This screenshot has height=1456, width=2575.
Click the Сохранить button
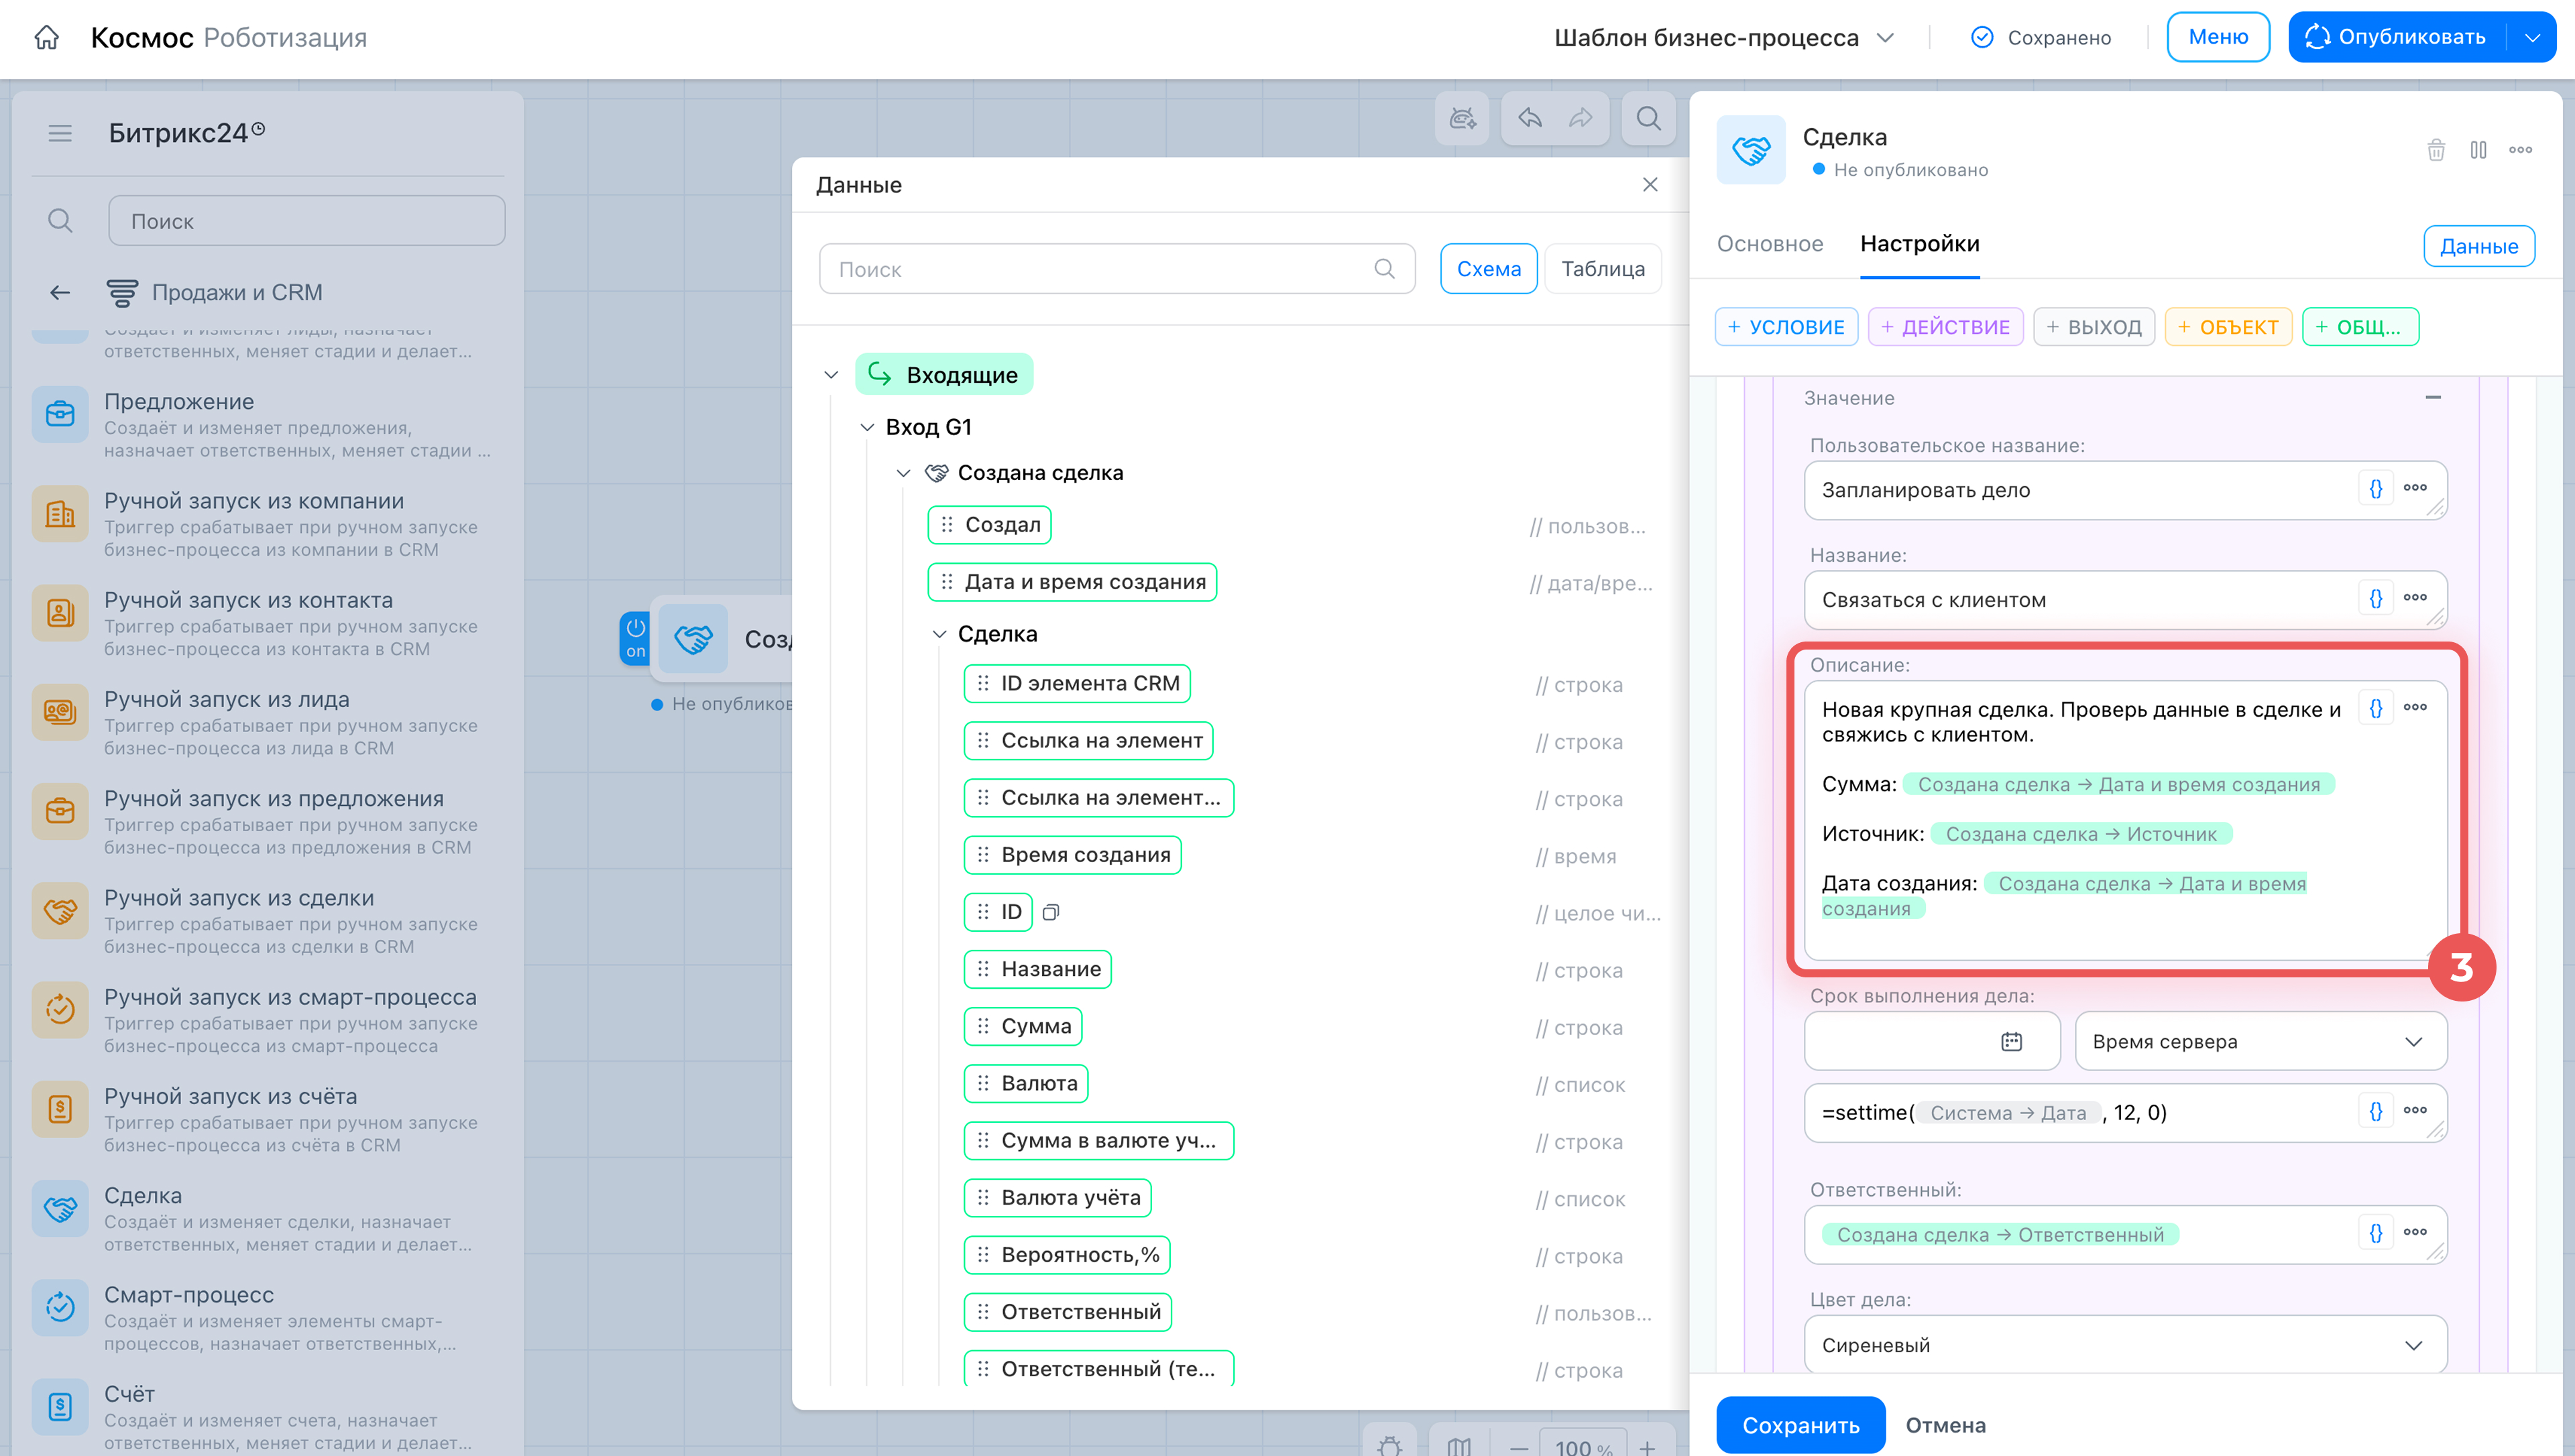[1800, 1424]
